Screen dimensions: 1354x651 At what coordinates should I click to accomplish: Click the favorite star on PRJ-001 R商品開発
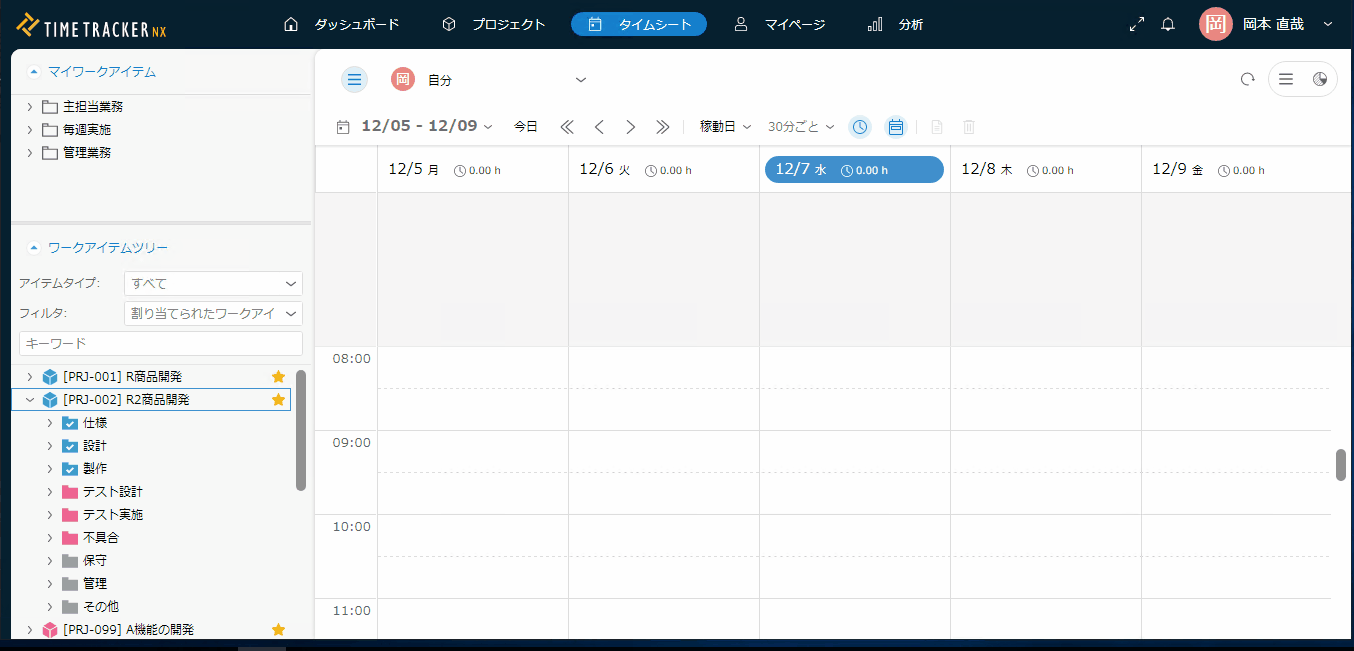[x=279, y=377]
